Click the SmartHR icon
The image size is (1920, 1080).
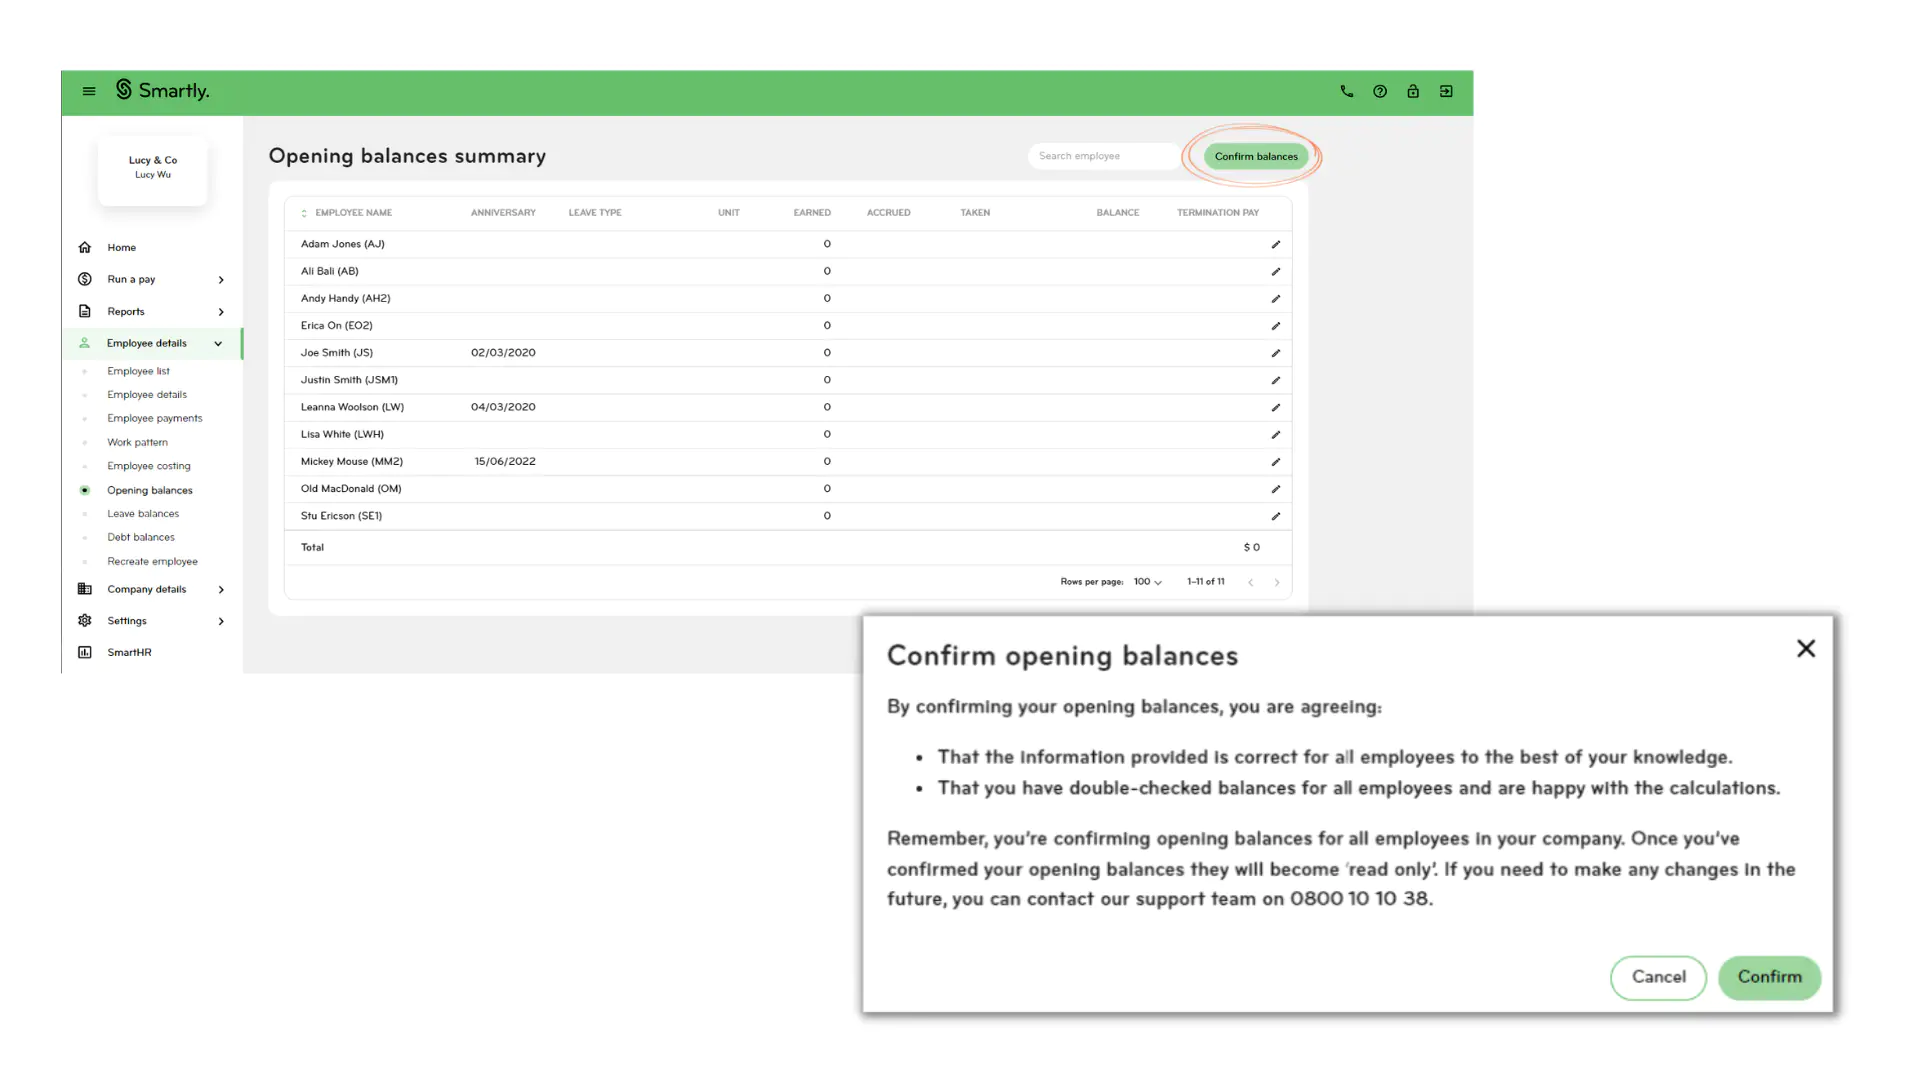tap(86, 651)
